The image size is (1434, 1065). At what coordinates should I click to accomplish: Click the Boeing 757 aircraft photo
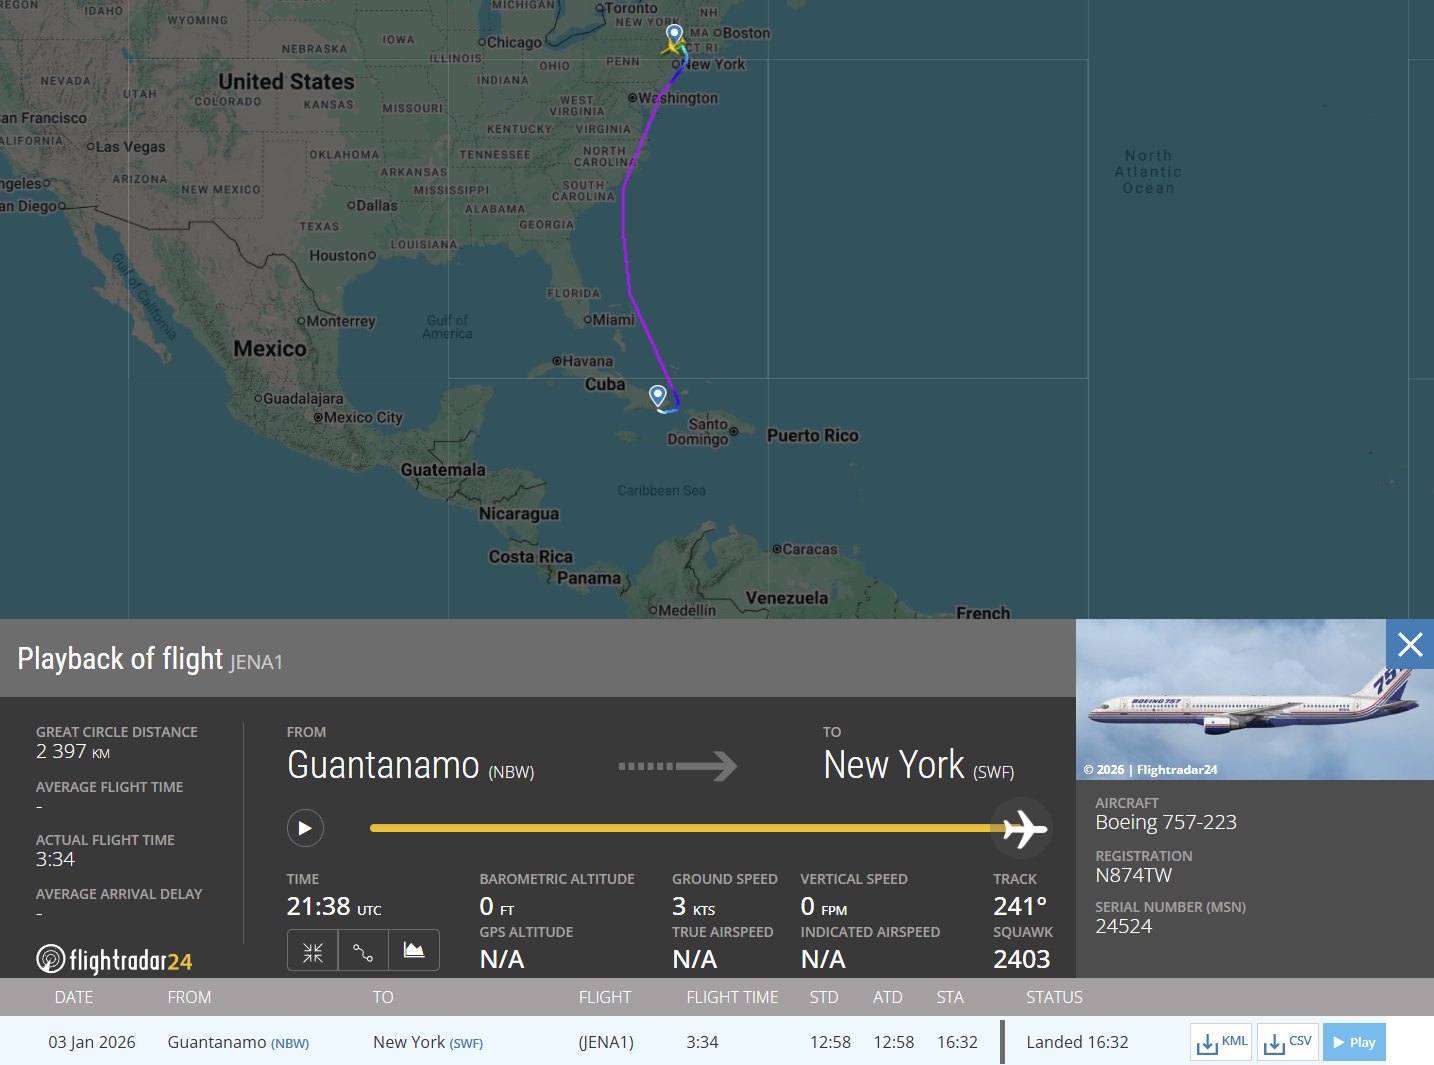tap(1254, 700)
